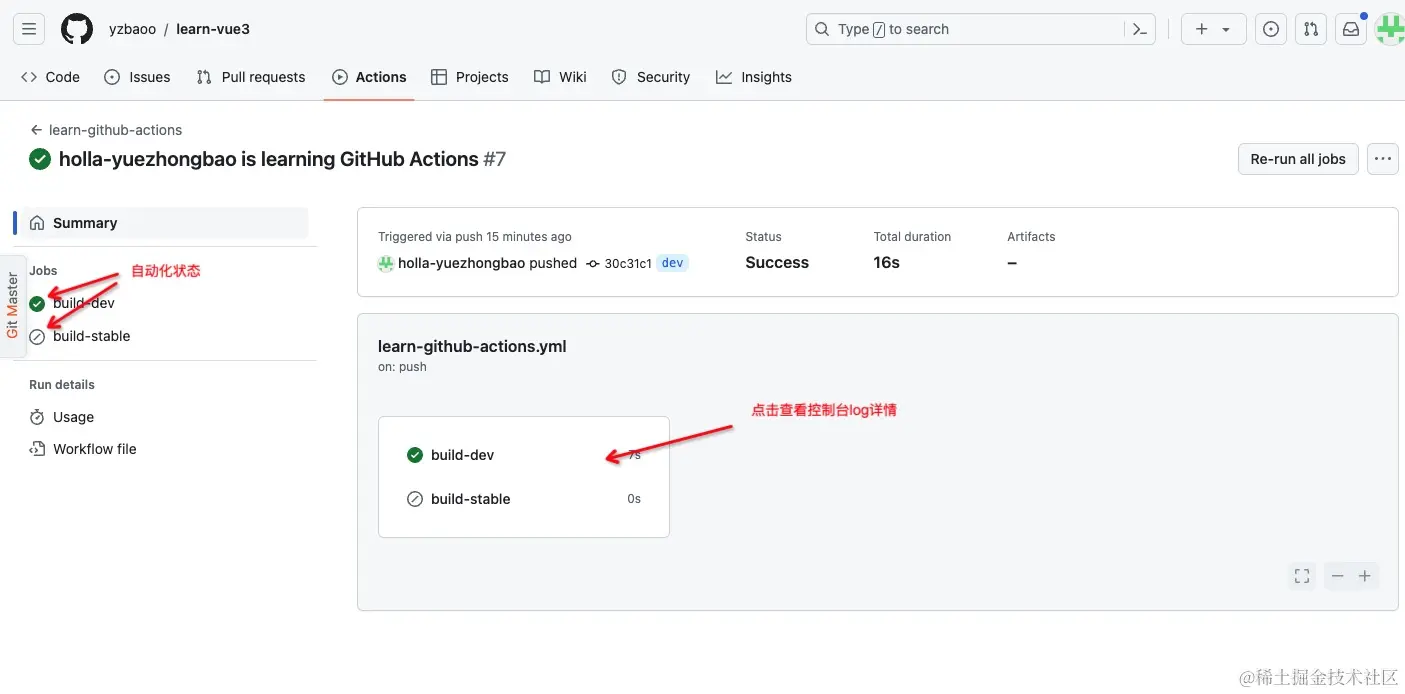Open the command palette icon
The height and width of the screenshot is (694, 1405).
(1140, 29)
